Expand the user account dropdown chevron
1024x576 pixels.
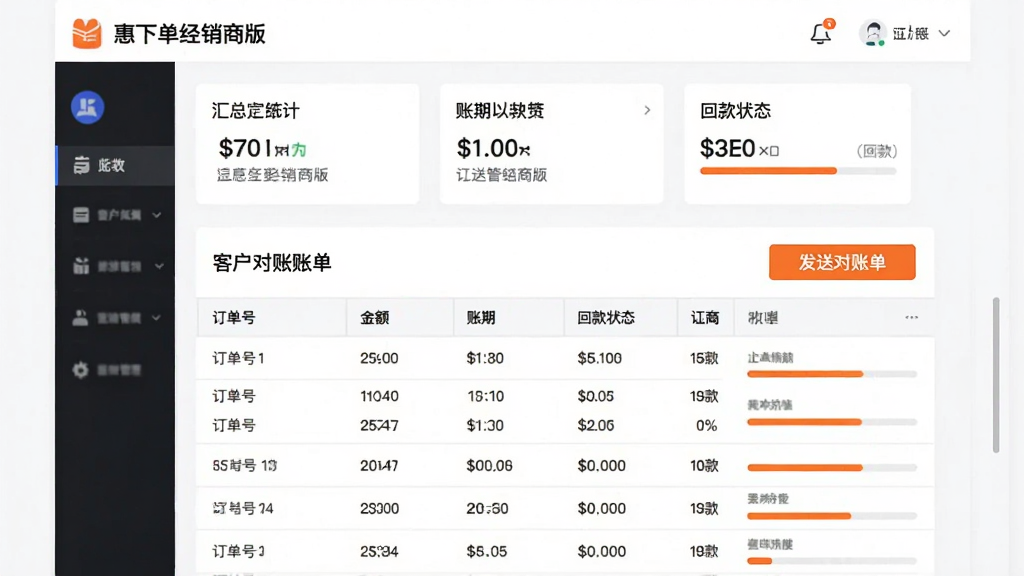point(944,33)
